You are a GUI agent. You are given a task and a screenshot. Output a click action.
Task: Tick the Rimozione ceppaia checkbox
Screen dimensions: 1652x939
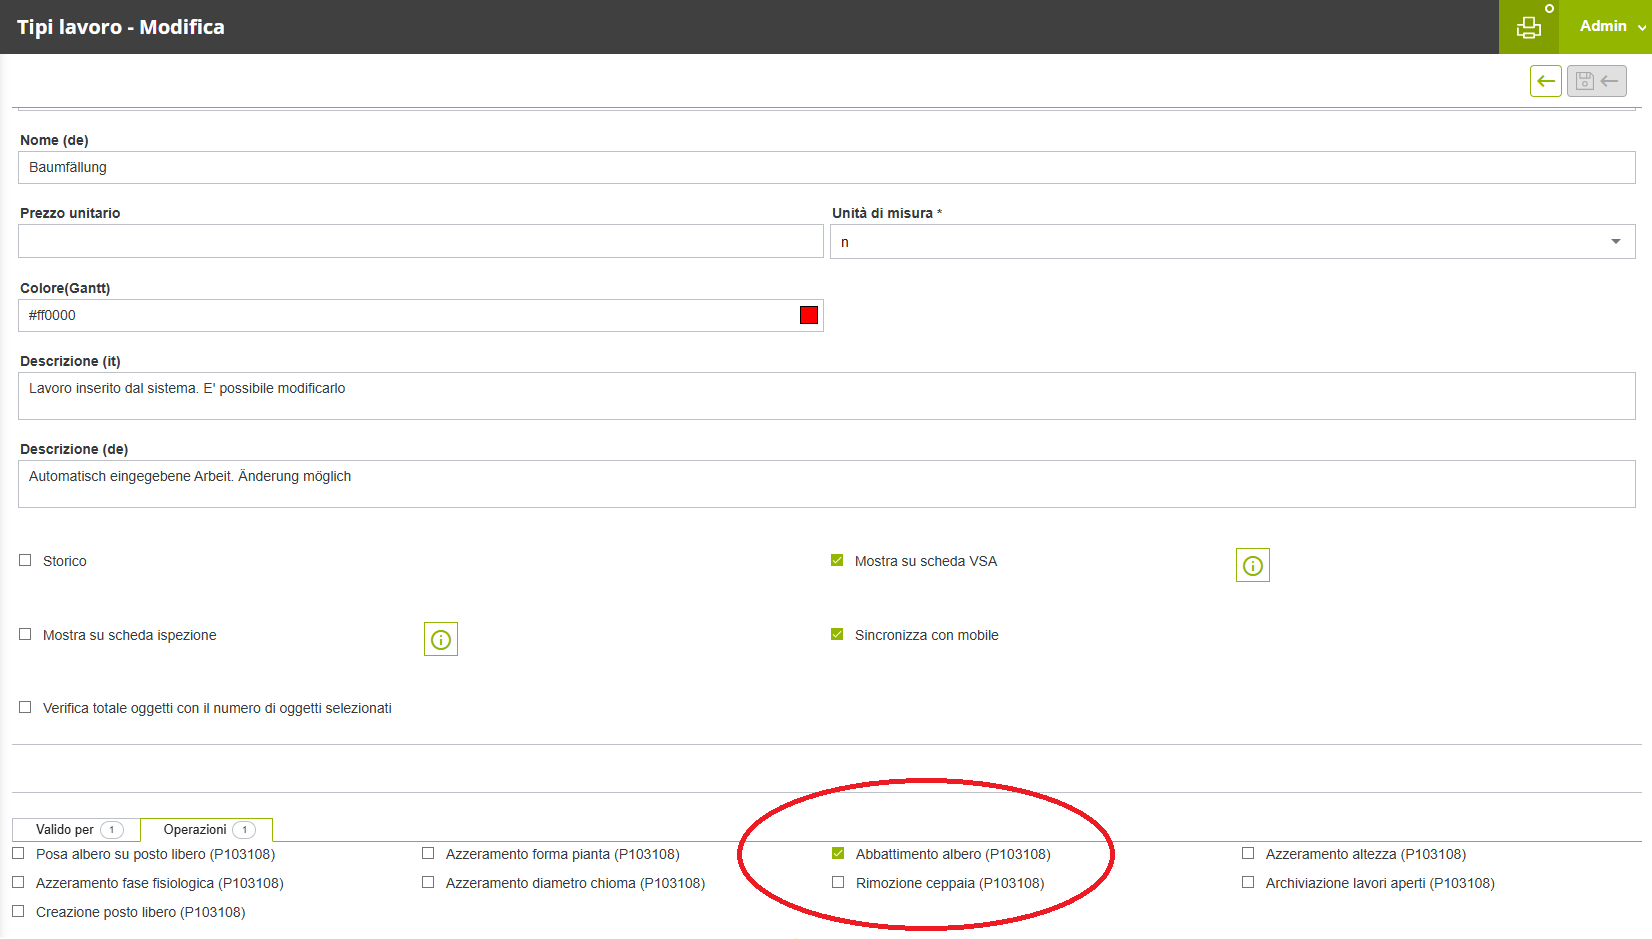coord(838,883)
